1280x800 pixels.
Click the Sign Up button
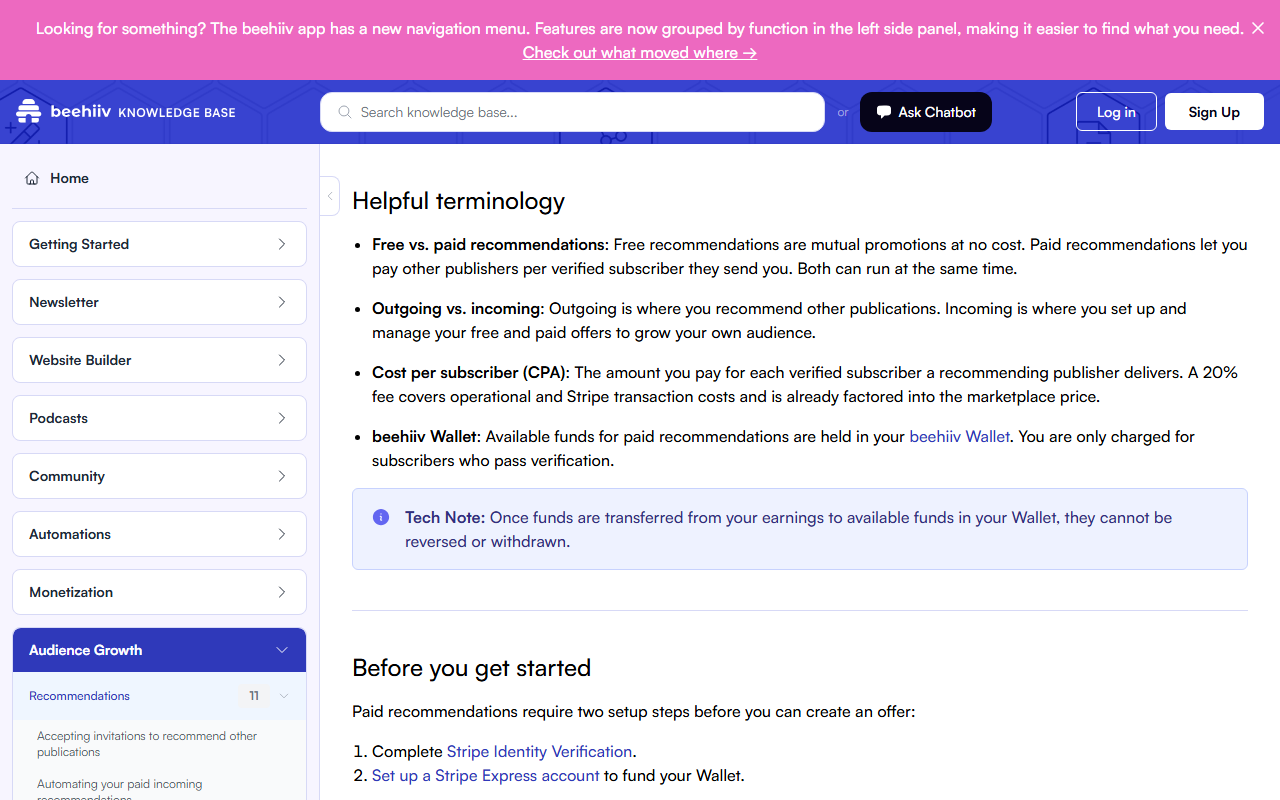[x=1214, y=112]
